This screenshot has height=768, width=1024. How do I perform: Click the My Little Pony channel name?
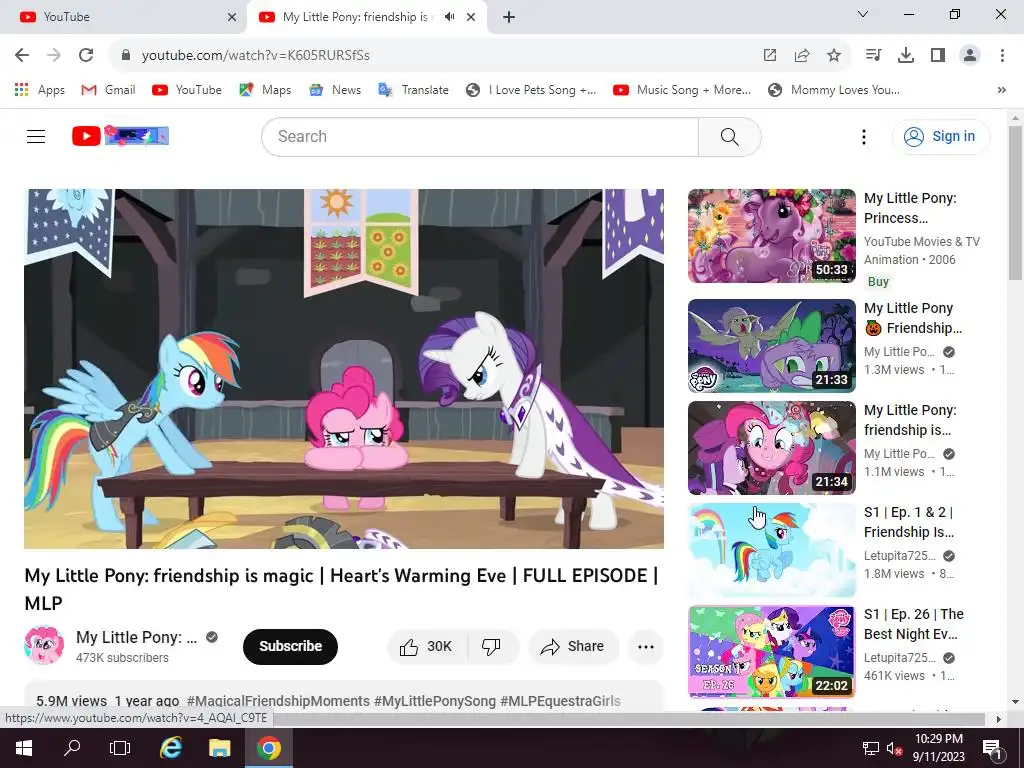pos(136,637)
